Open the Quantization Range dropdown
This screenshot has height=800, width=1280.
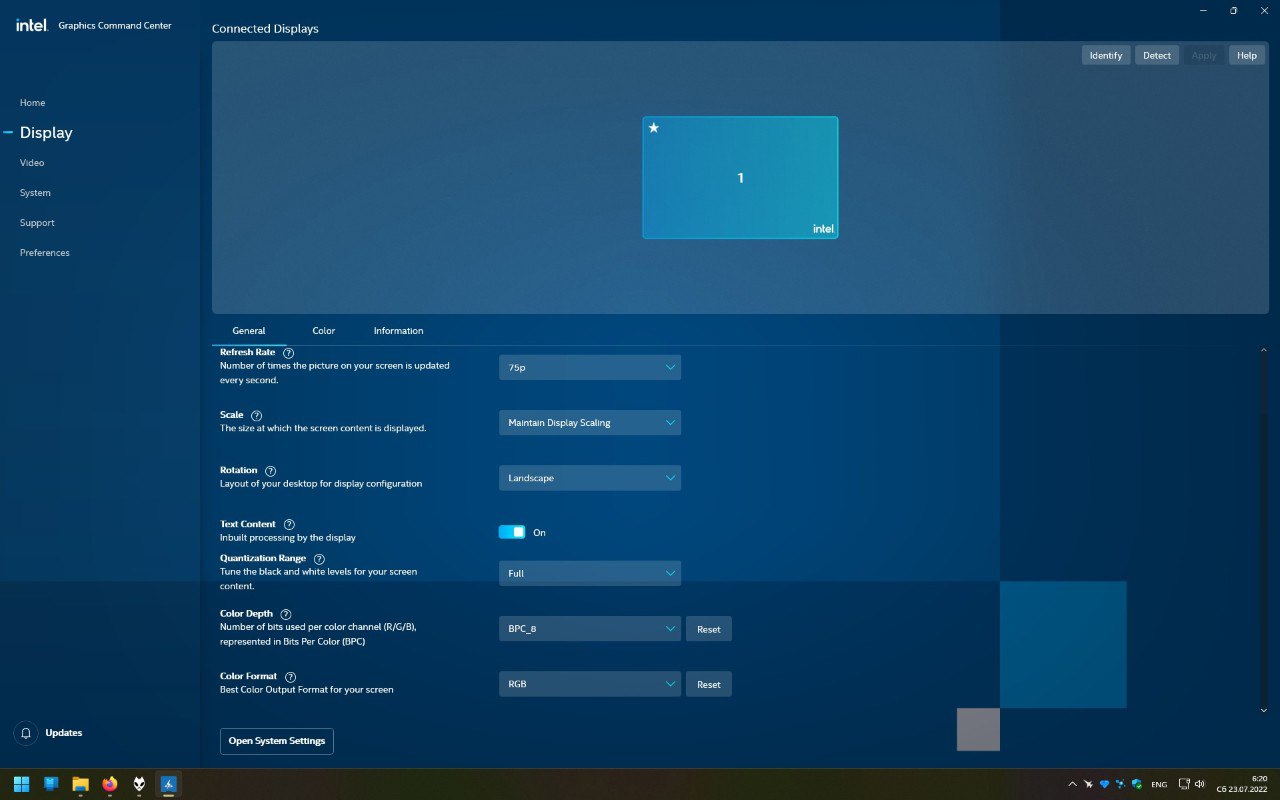[590, 573]
